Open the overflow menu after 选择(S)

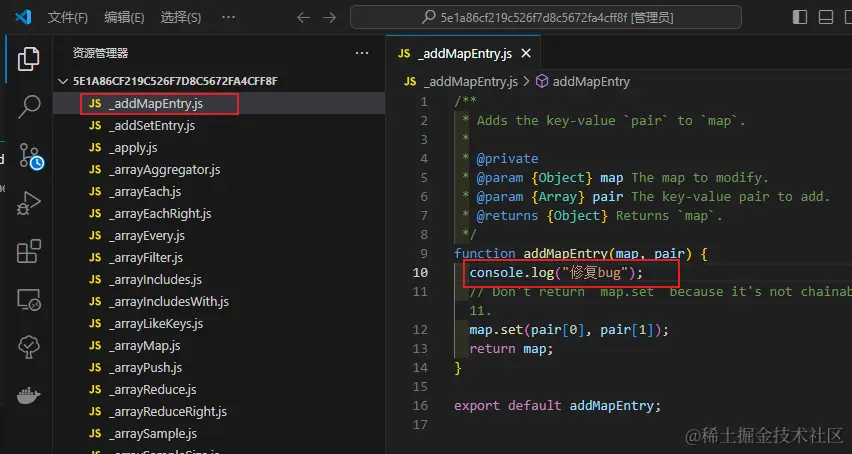(229, 17)
